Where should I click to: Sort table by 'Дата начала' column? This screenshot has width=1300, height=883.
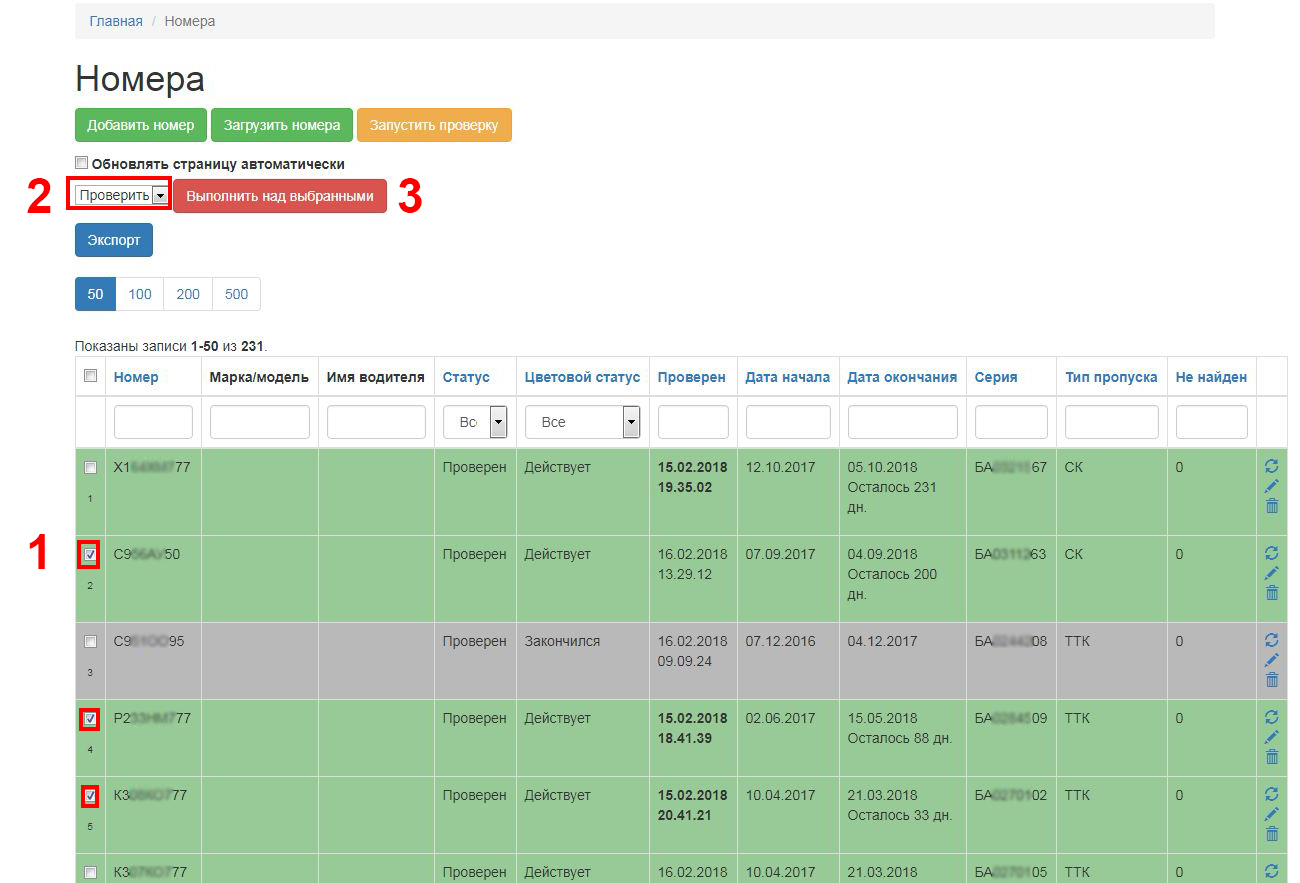pos(788,377)
